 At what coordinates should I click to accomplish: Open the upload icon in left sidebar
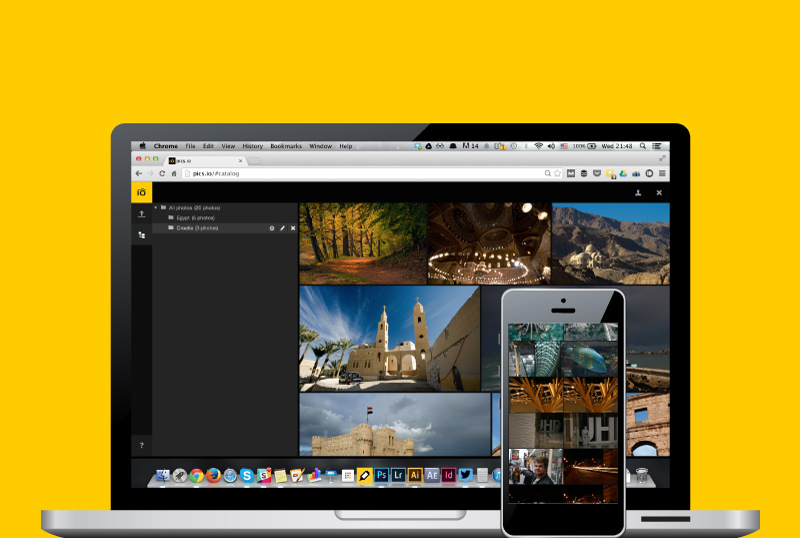[142, 214]
